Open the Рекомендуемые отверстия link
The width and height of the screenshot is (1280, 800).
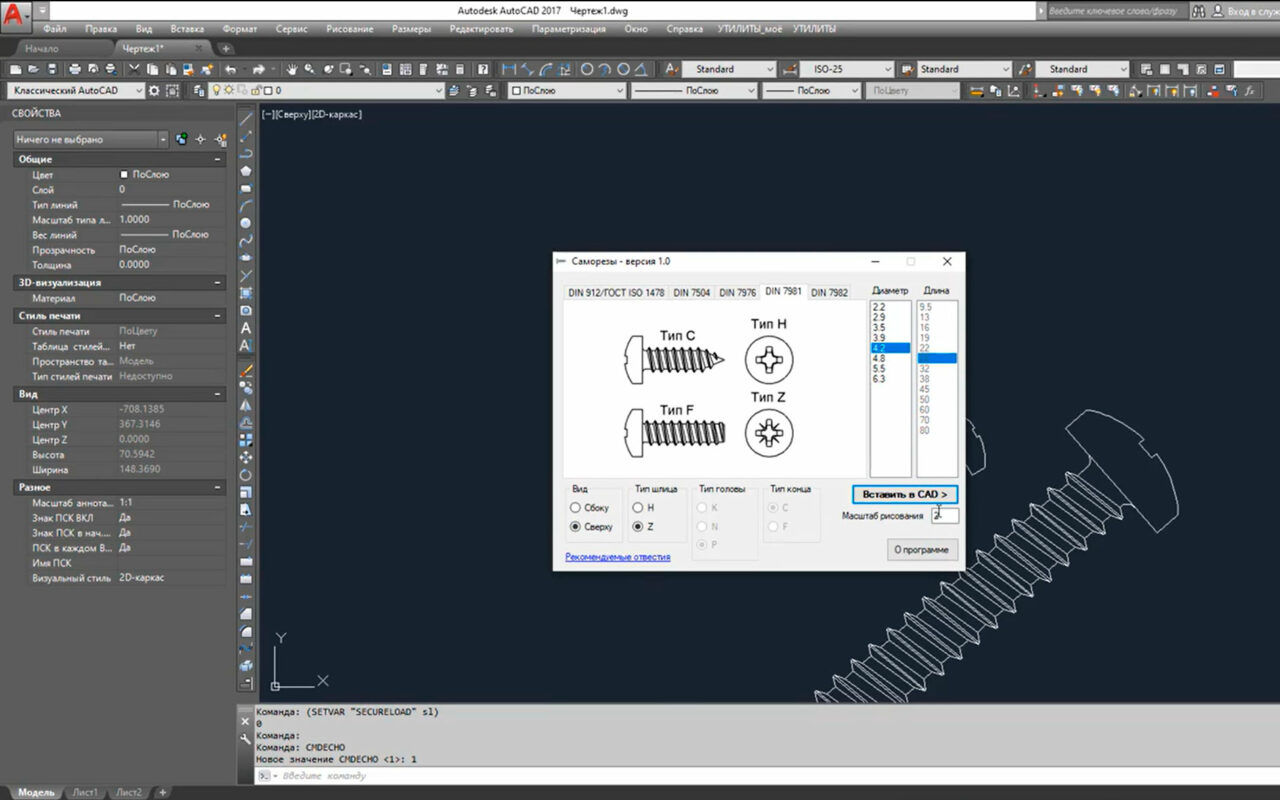[618, 557]
